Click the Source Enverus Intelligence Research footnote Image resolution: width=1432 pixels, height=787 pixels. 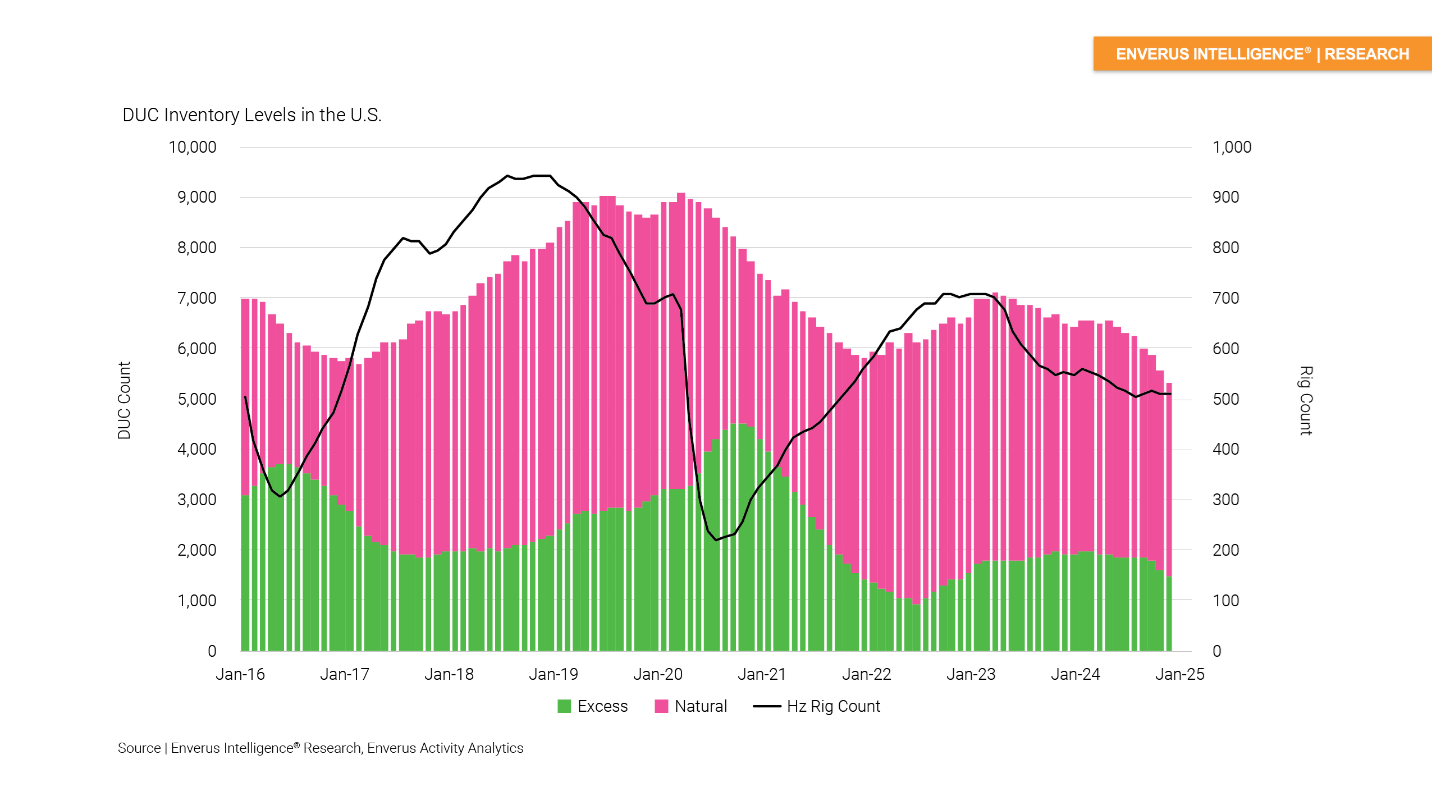(320, 748)
